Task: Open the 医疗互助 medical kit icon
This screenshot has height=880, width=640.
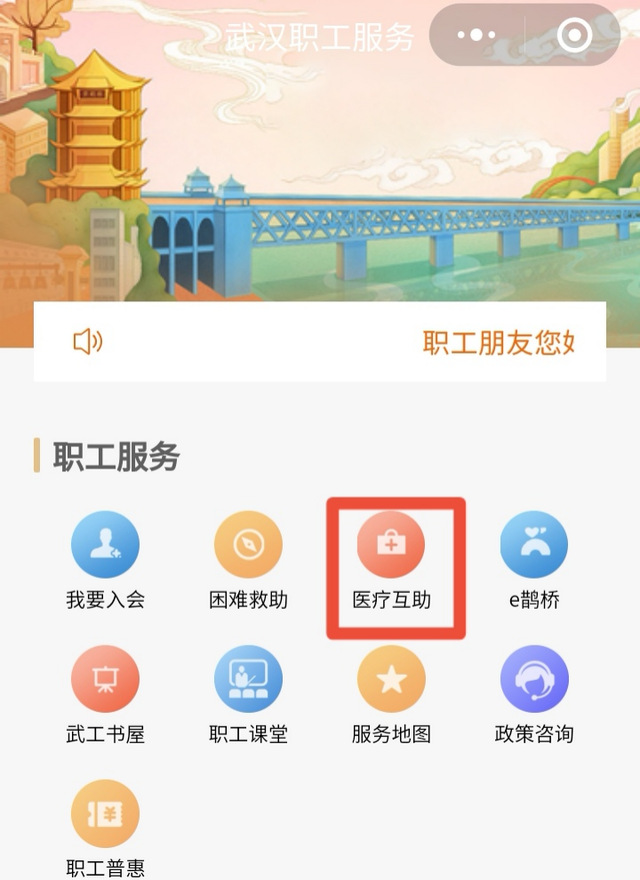Action: tap(391, 544)
